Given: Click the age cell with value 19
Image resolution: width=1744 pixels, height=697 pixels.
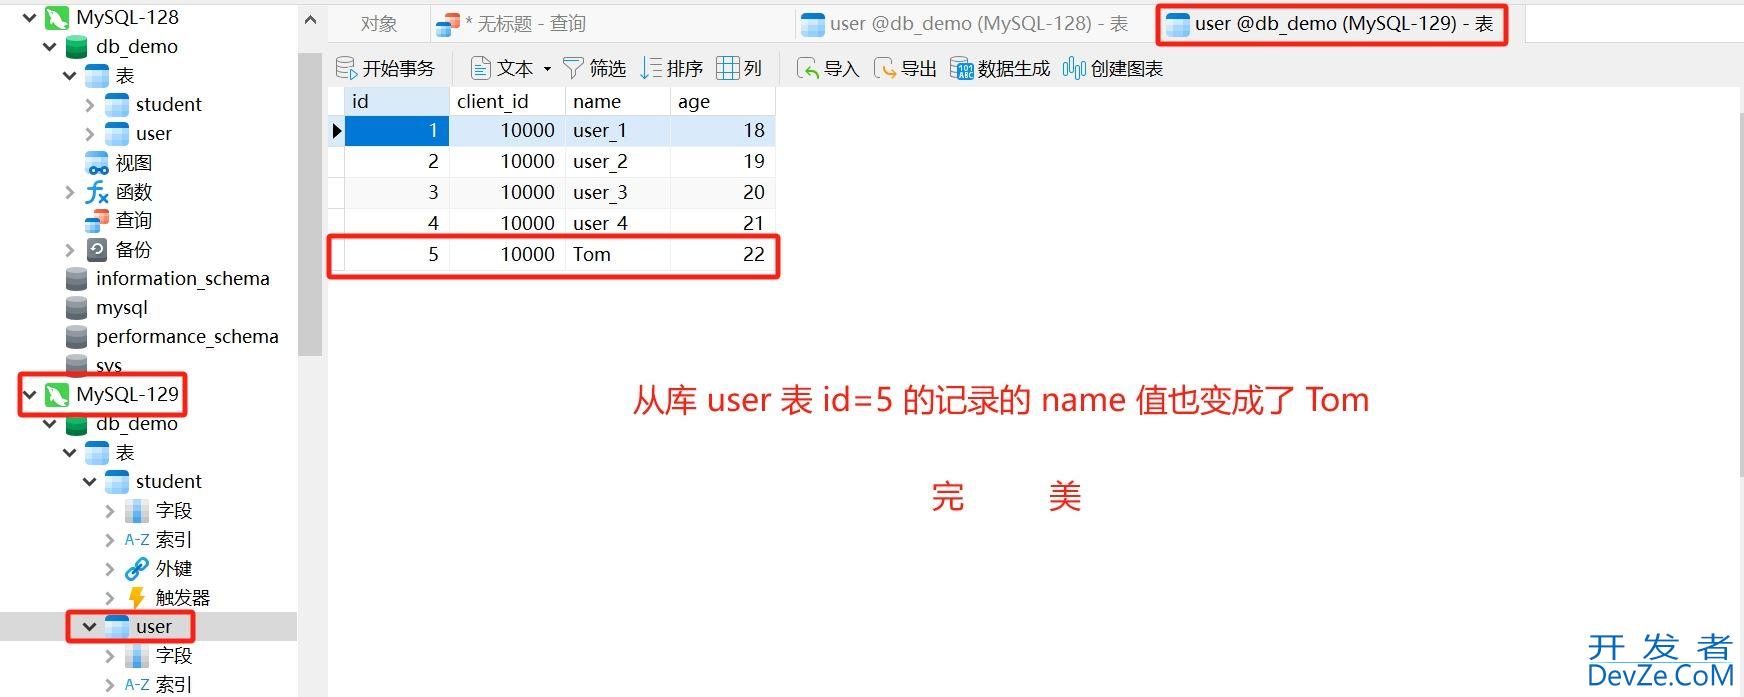Looking at the screenshot, I should click(x=722, y=161).
